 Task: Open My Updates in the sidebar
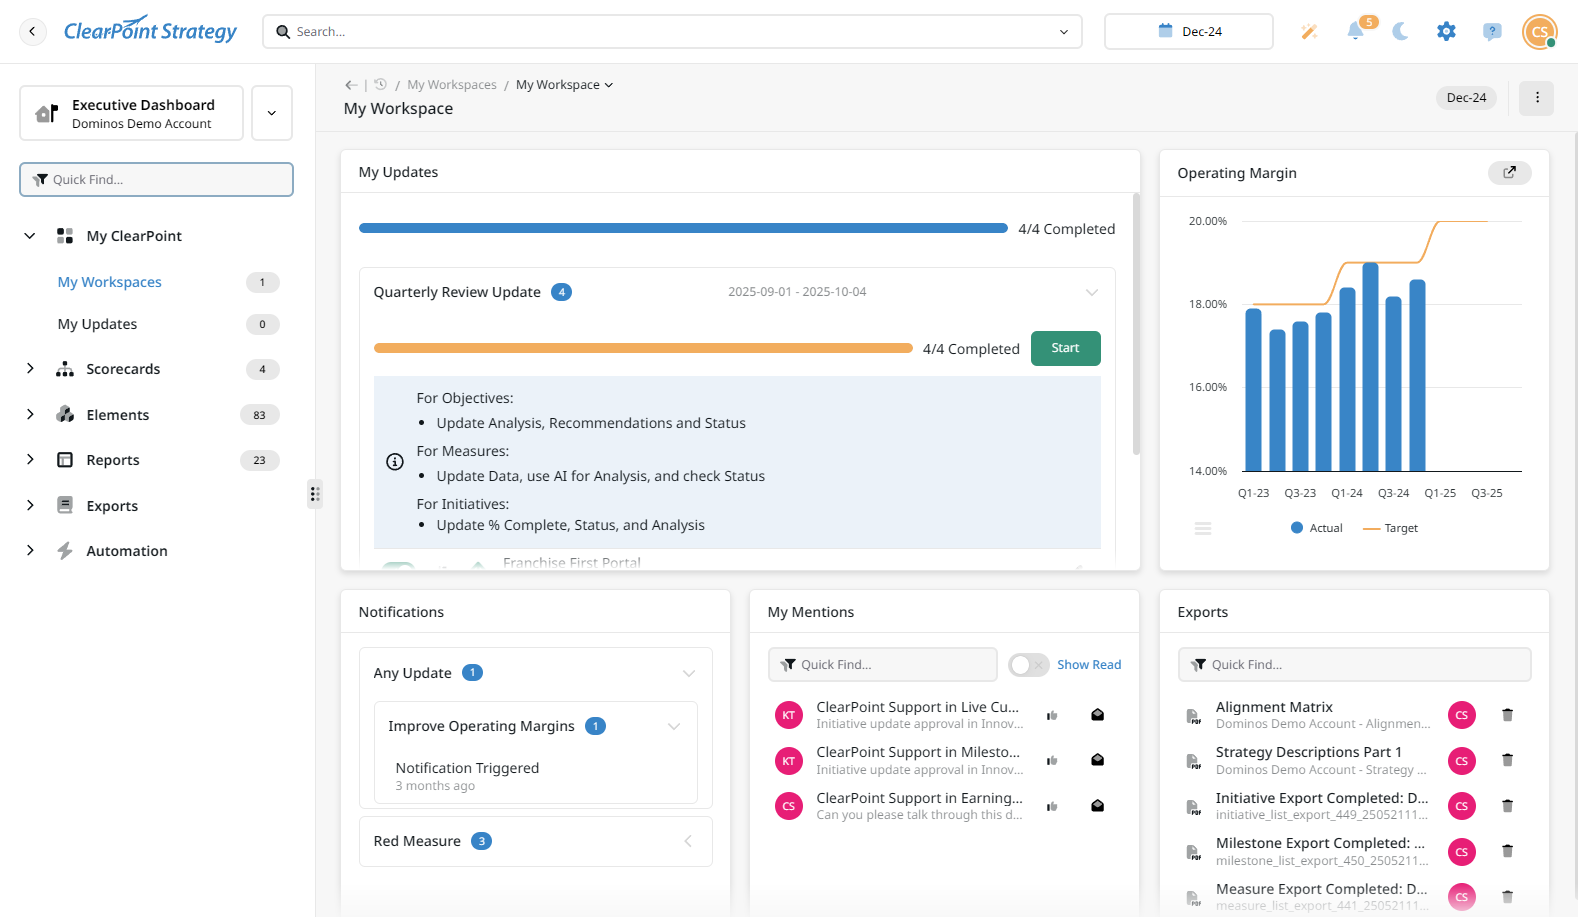pyautogui.click(x=98, y=324)
